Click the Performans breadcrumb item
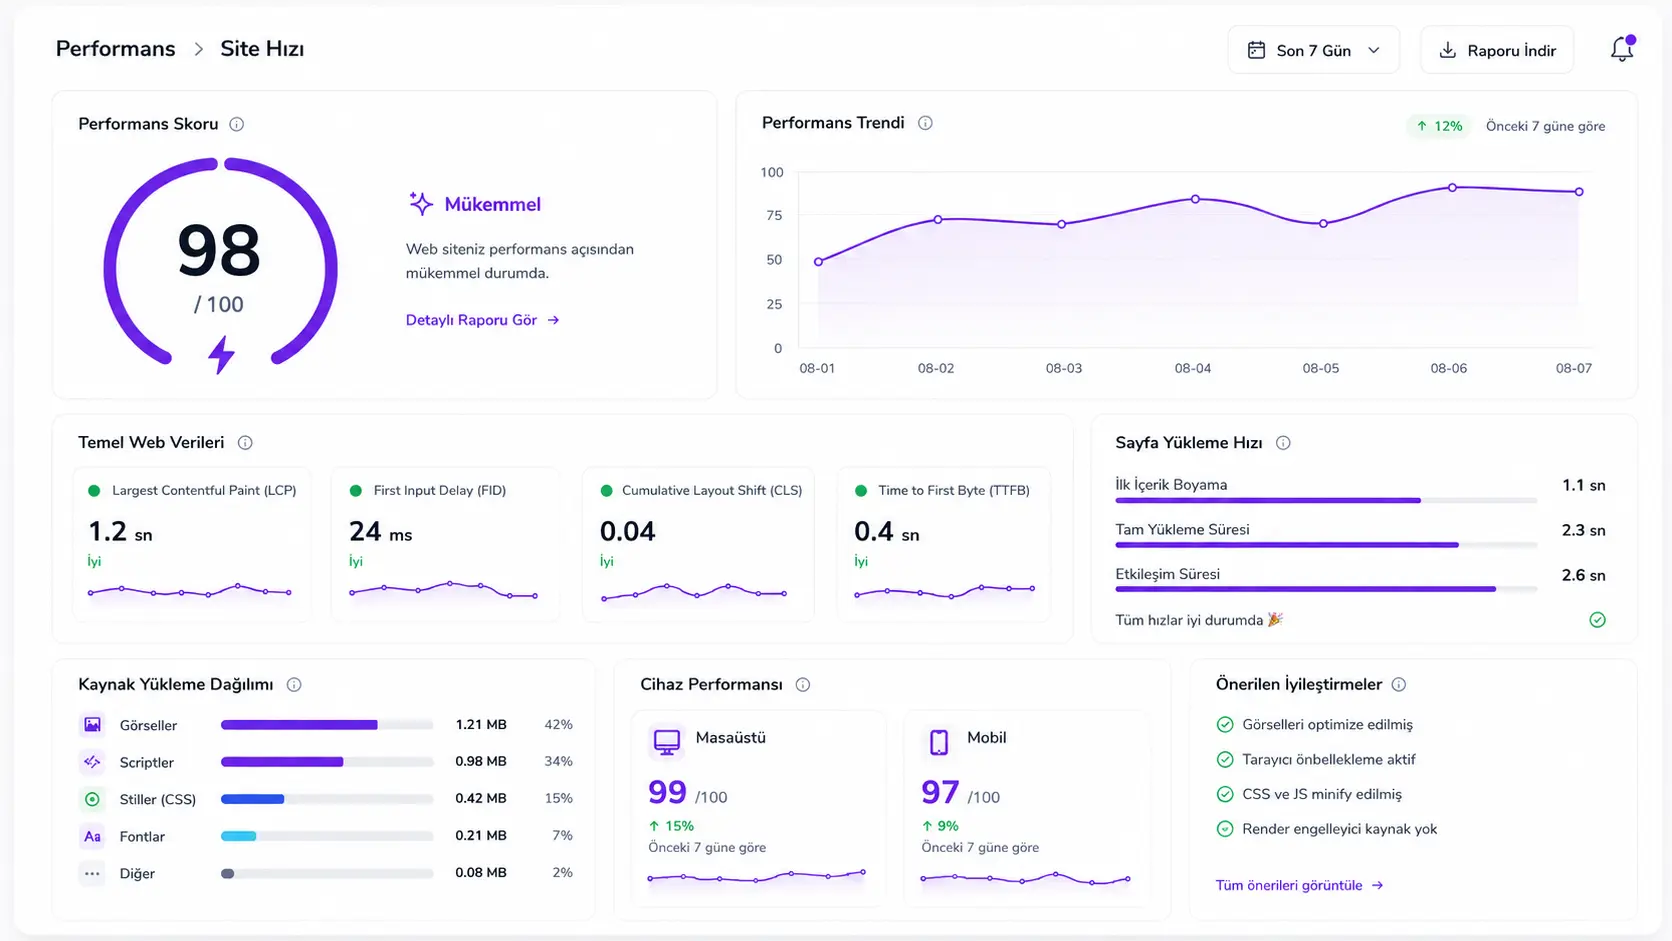This screenshot has width=1672, height=941. coord(115,49)
